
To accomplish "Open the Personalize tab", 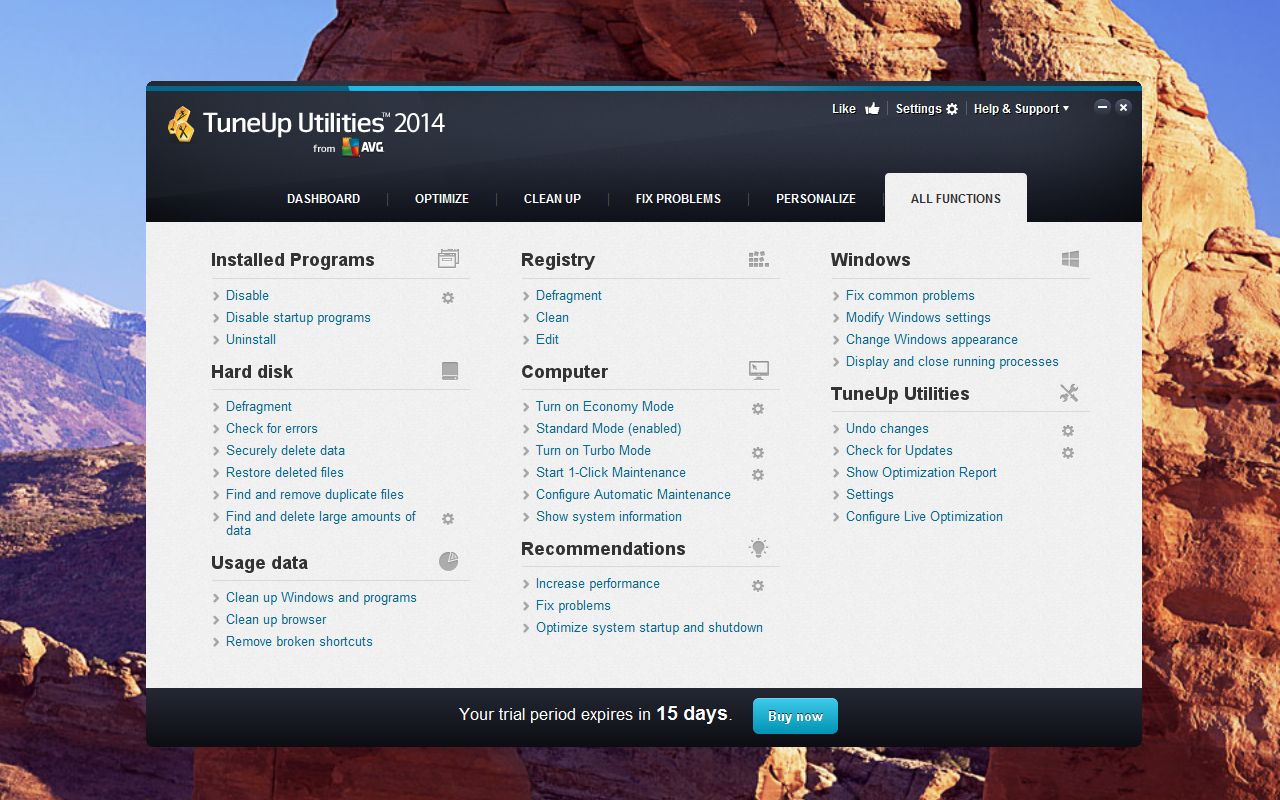I will pyautogui.click(x=816, y=199).
